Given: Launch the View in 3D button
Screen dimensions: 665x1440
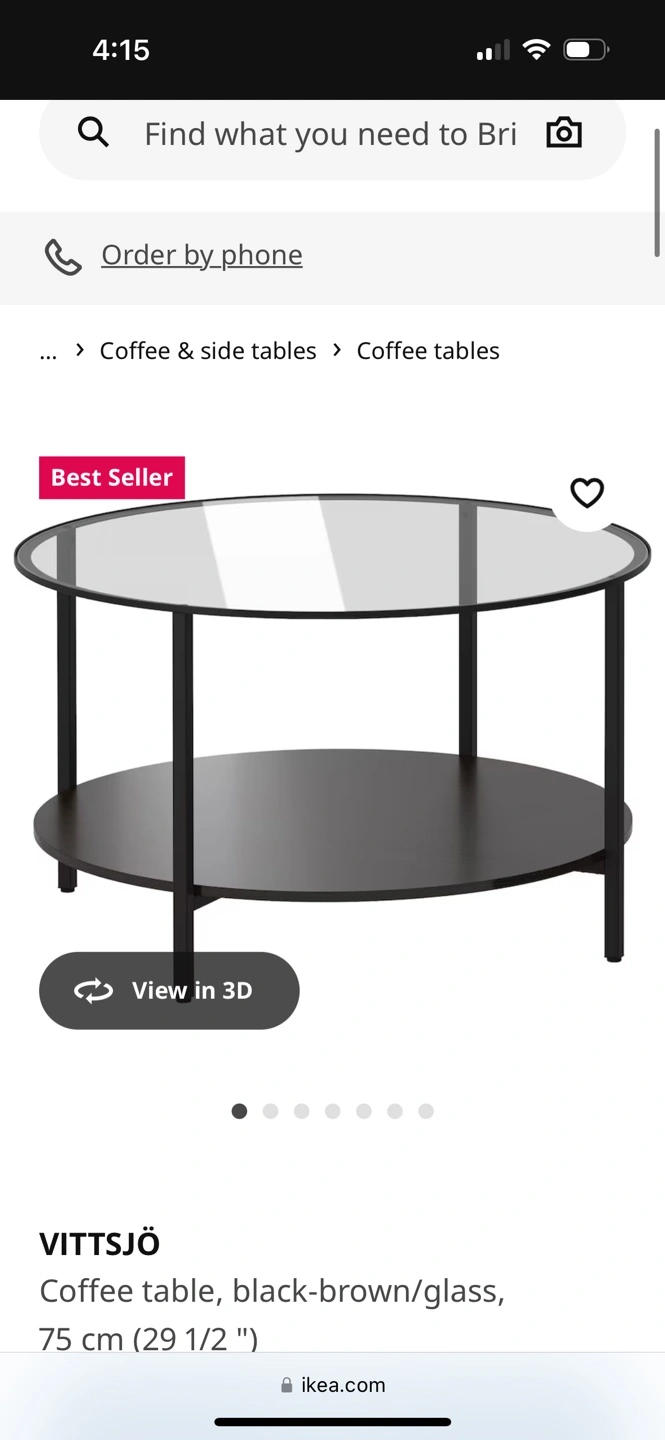Looking at the screenshot, I should pos(169,991).
